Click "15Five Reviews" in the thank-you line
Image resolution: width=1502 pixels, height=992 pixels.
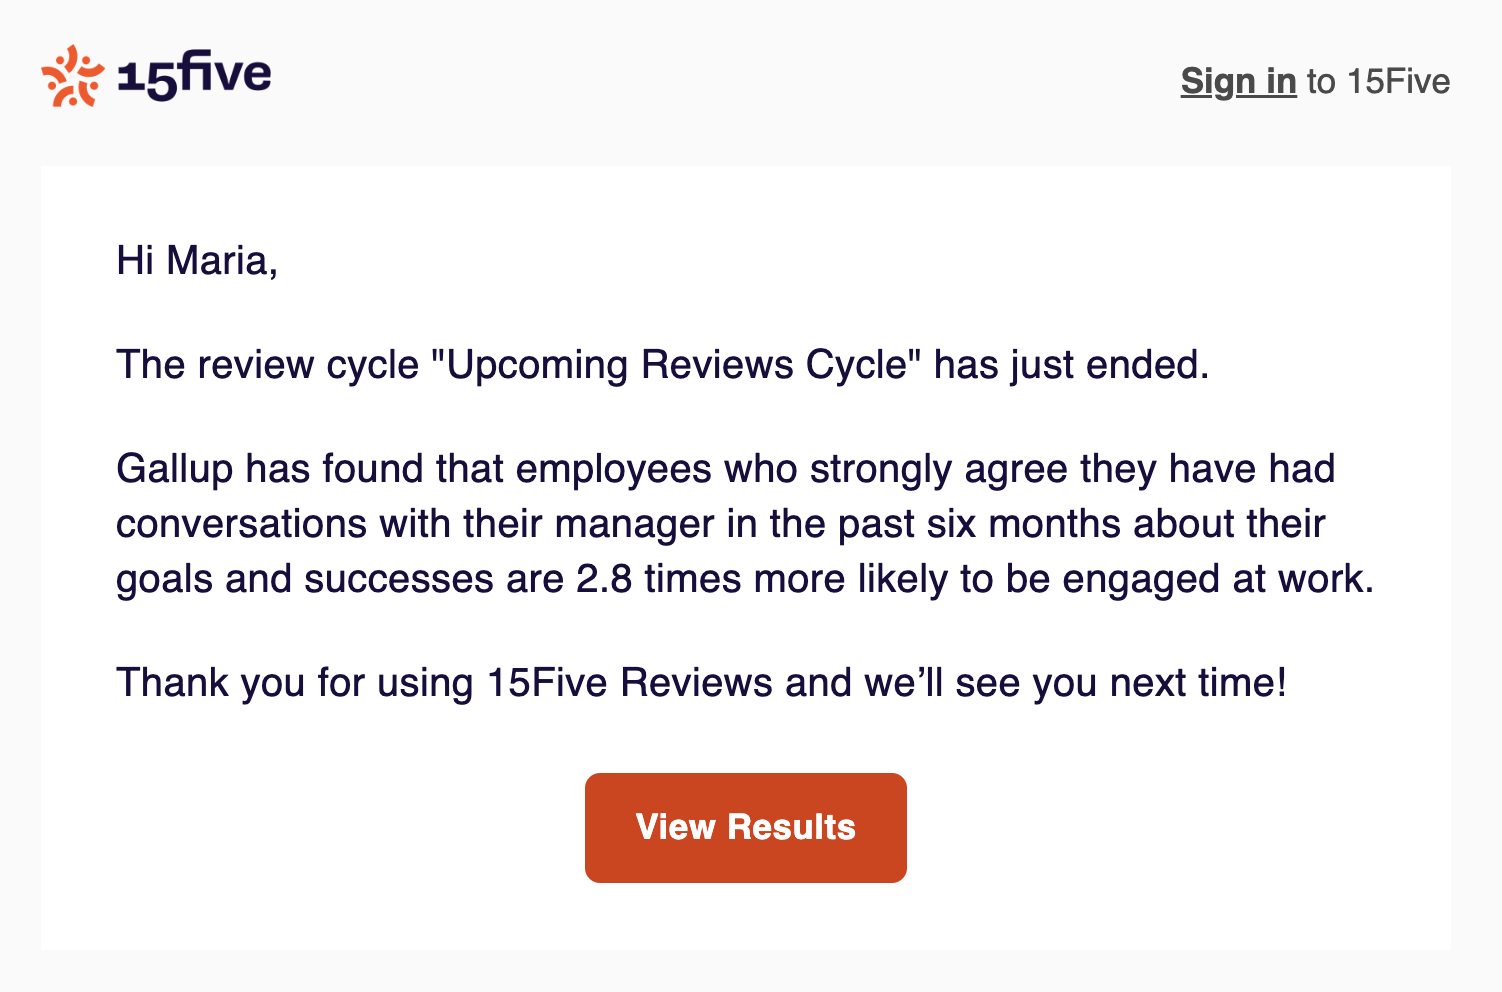coord(629,683)
